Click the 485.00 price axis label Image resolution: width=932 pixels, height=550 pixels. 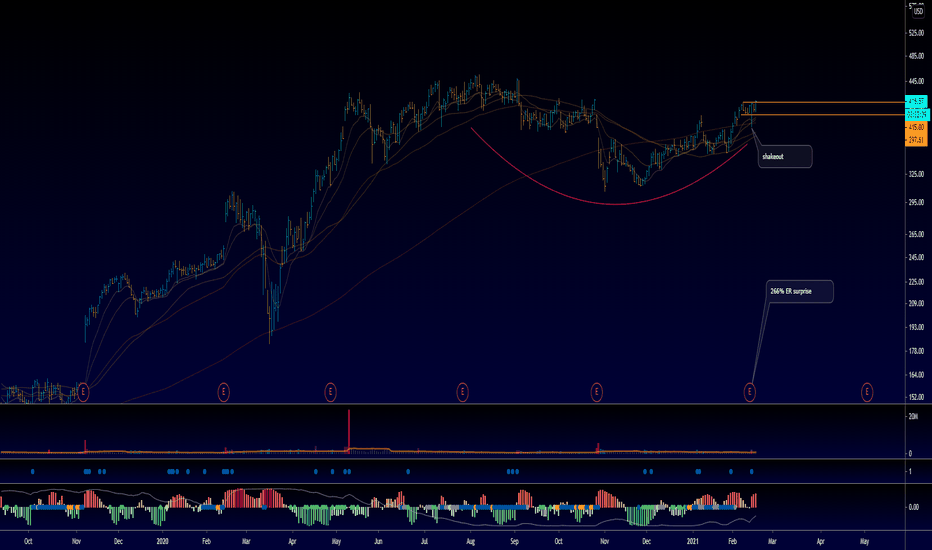(x=916, y=56)
